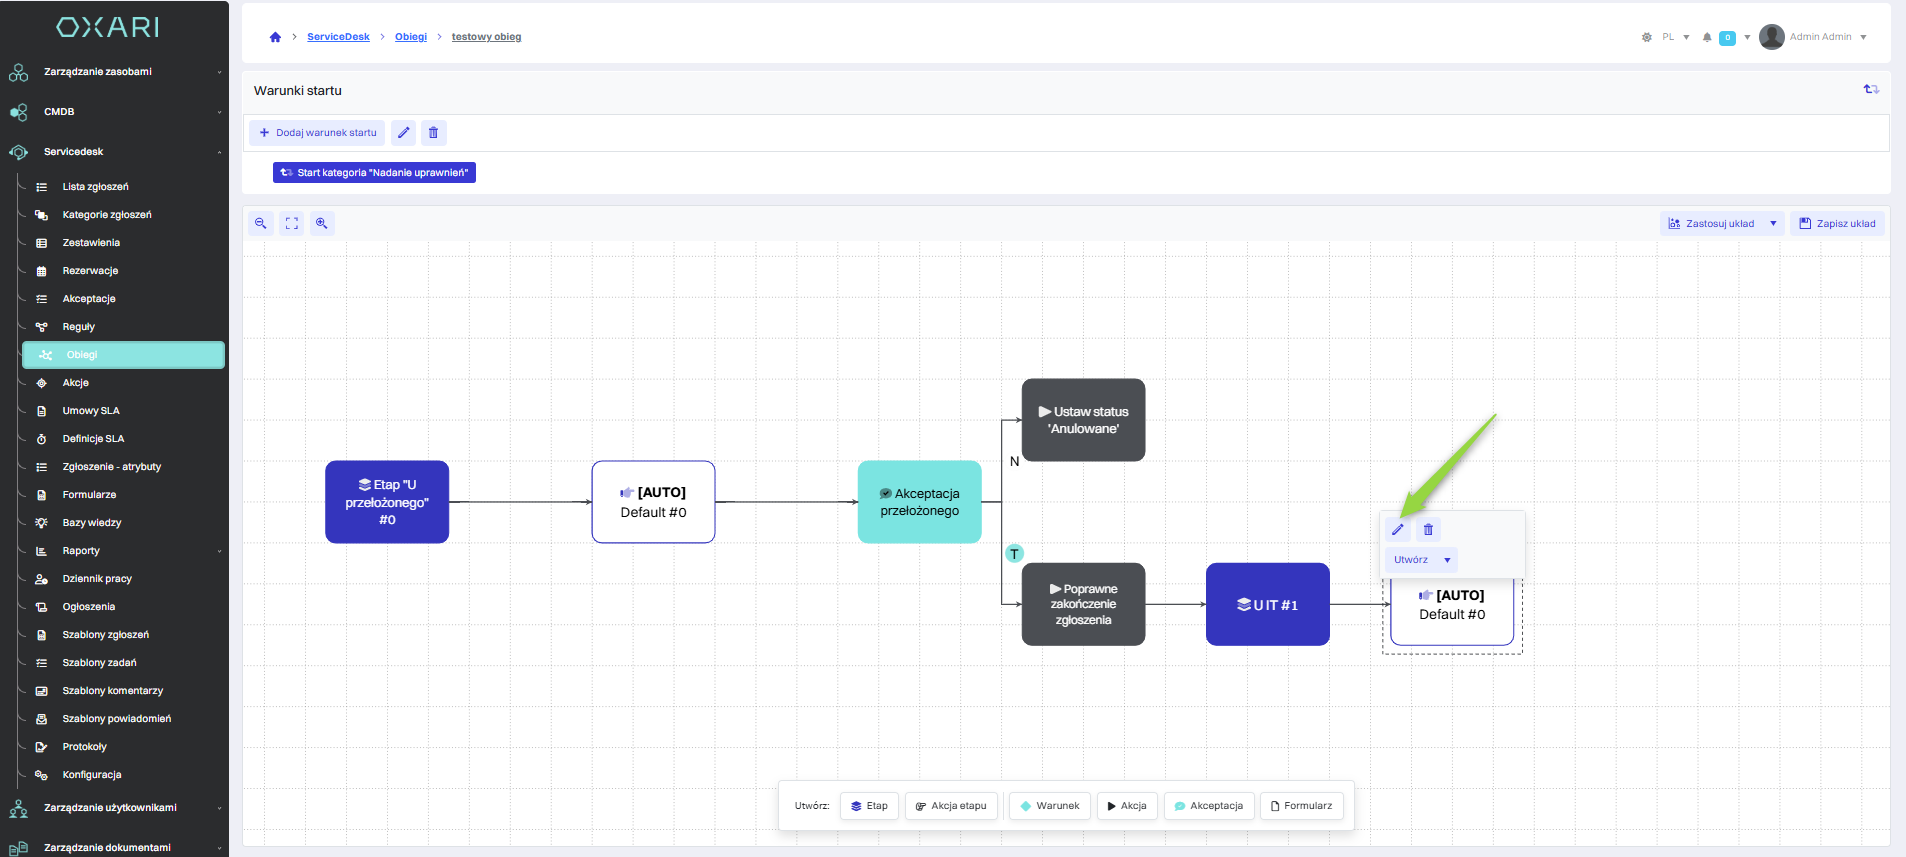This screenshot has height=857, width=1906.
Task: Expand the Zastosuj układ dropdown arrow
Action: pyautogui.click(x=1773, y=224)
